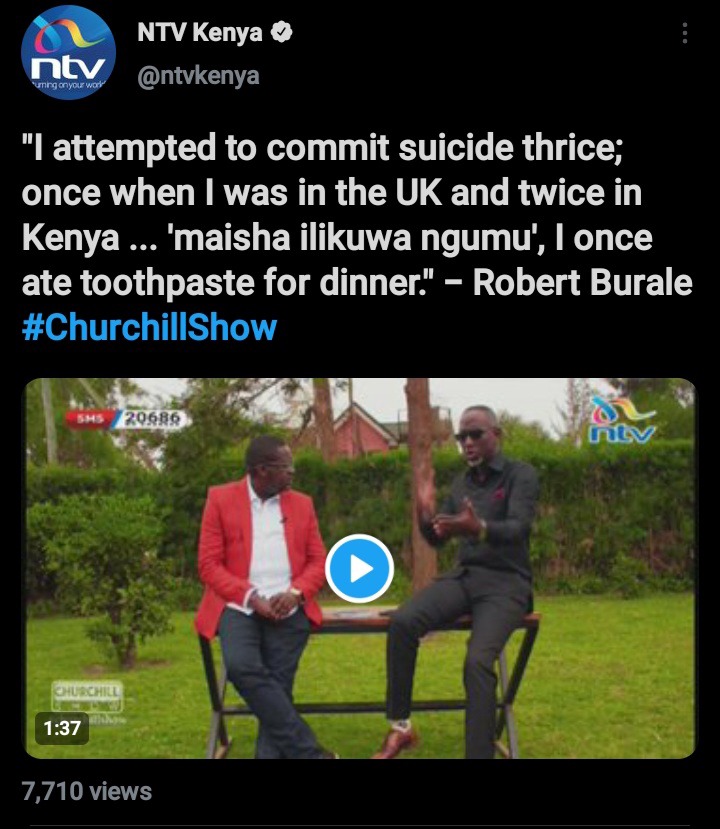Play the video with the blue play button
The image size is (720, 829).
pyautogui.click(x=359, y=568)
